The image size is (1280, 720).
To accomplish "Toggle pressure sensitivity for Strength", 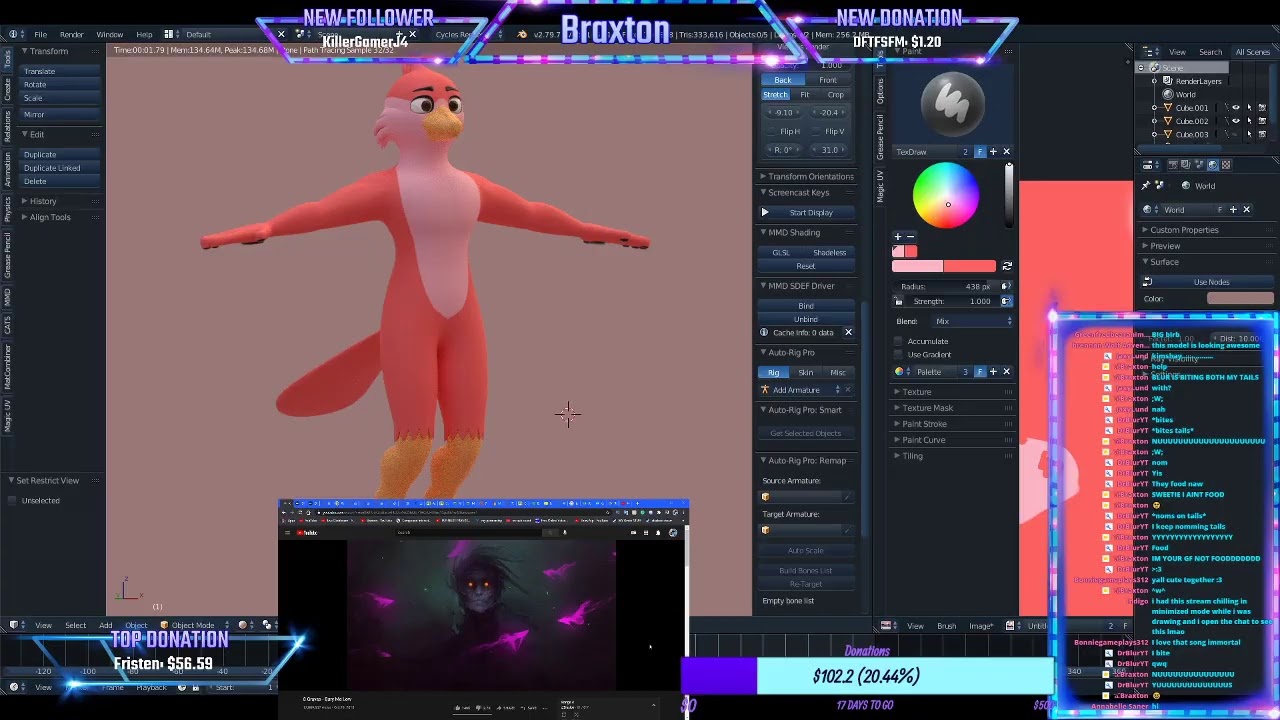I will [x=1006, y=301].
